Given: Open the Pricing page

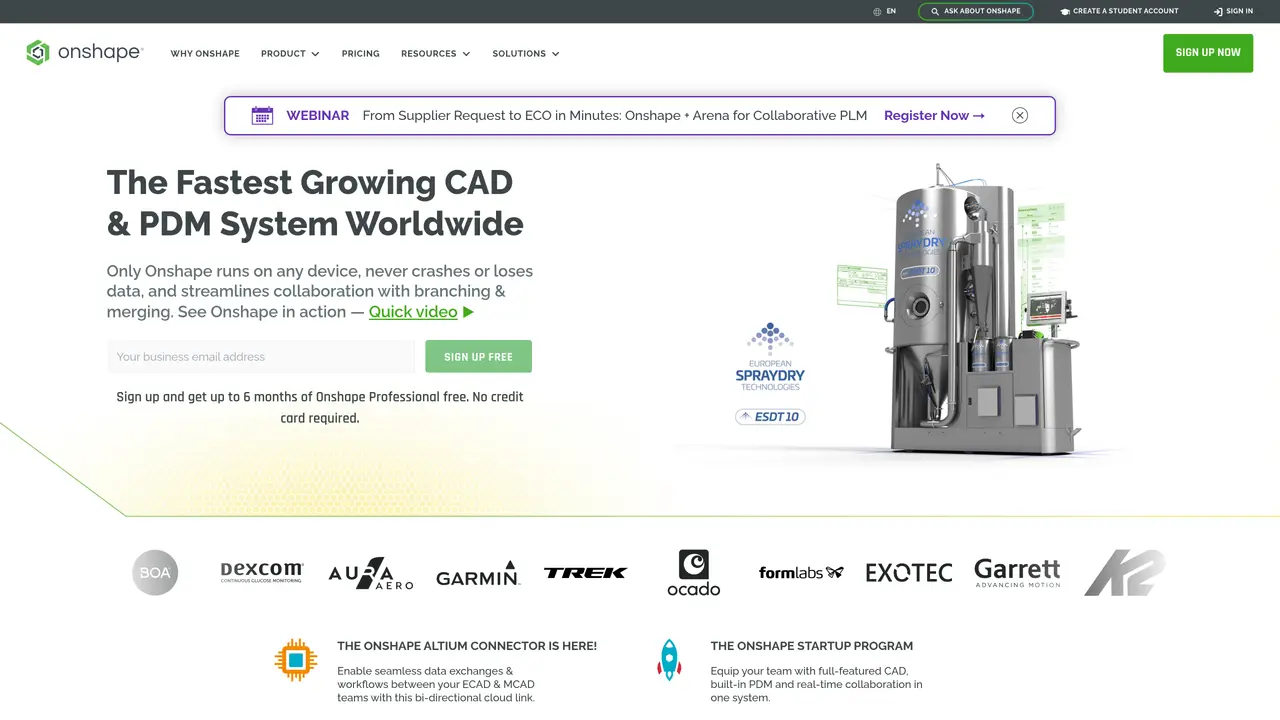Looking at the screenshot, I should pyautogui.click(x=360, y=54).
